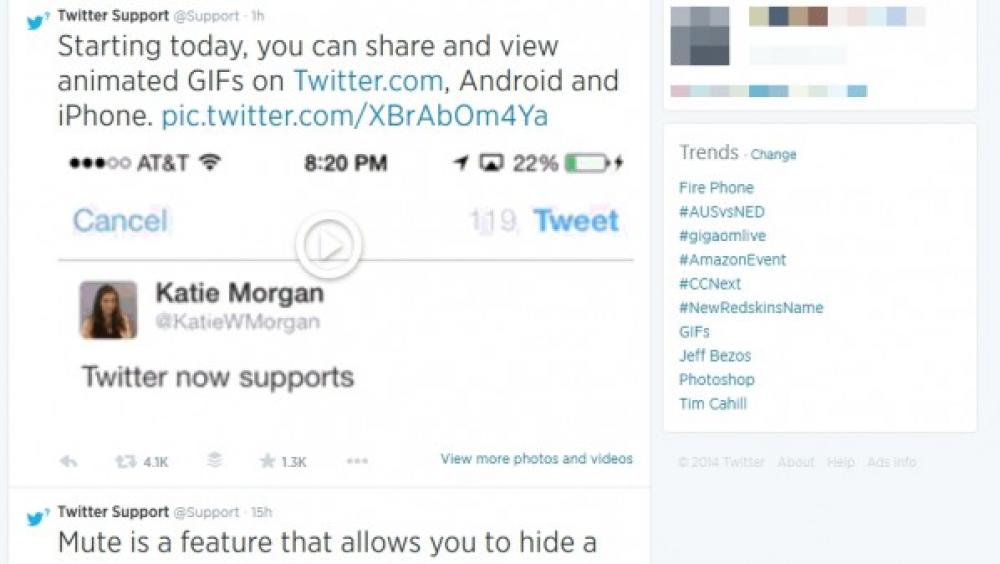Image resolution: width=1000 pixels, height=564 pixels.
Task: Click View more photos and videos
Action: pyautogui.click(x=536, y=459)
